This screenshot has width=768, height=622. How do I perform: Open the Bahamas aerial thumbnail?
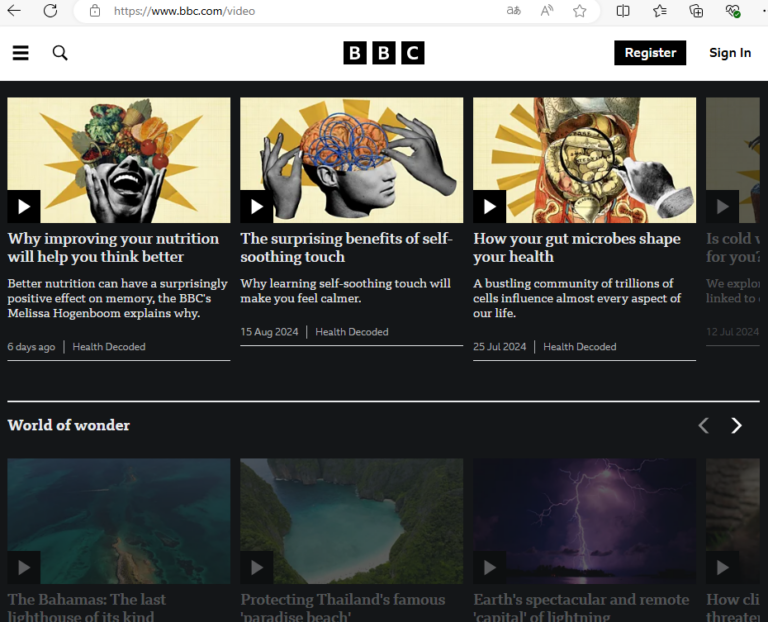pyautogui.click(x=119, y=521)
